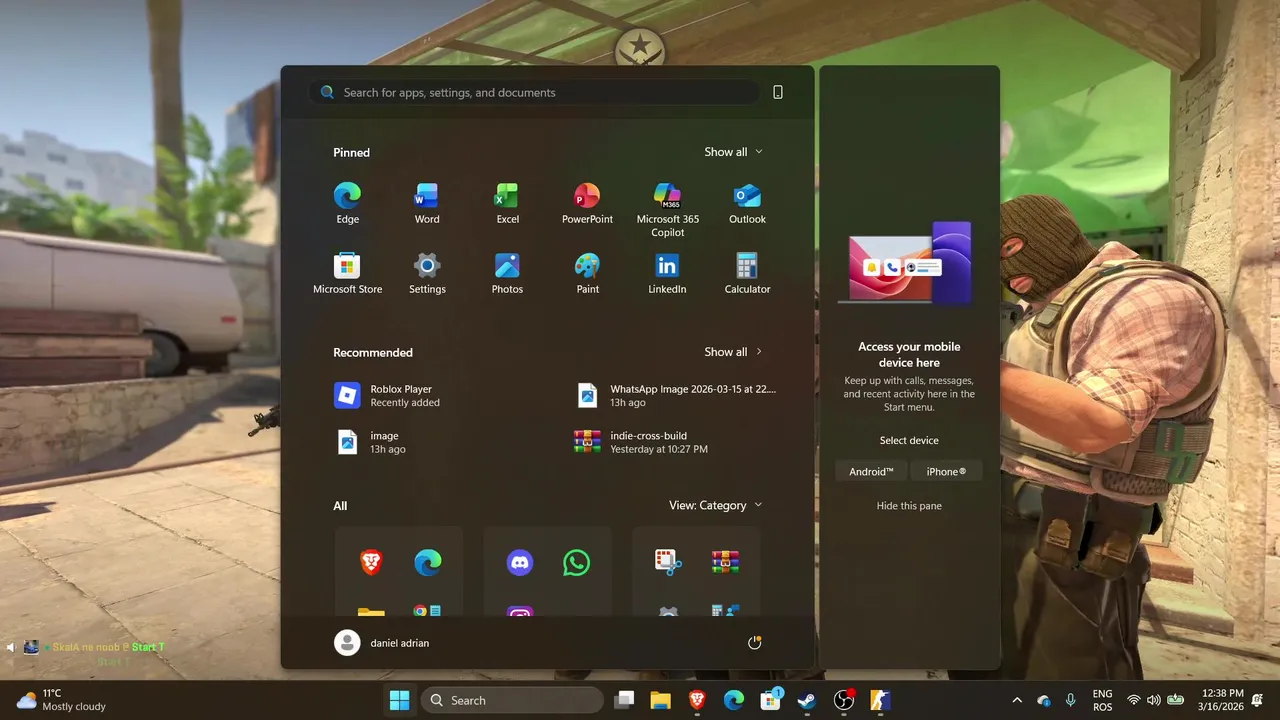Switch to Counter-Strike 2 taskbar icon
This screenshot has height=720, width=1280.
(880, 700)
